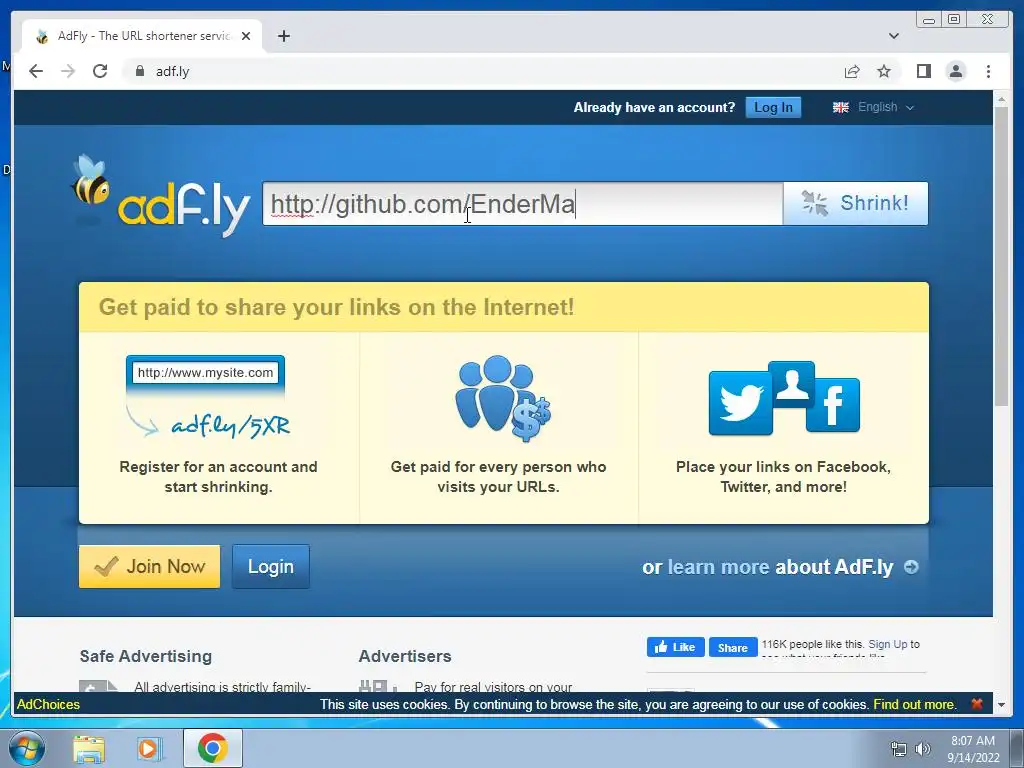Screen dimensions: 1024x768
Task: Open the Windows Start menu
Action: pos(26,748)
